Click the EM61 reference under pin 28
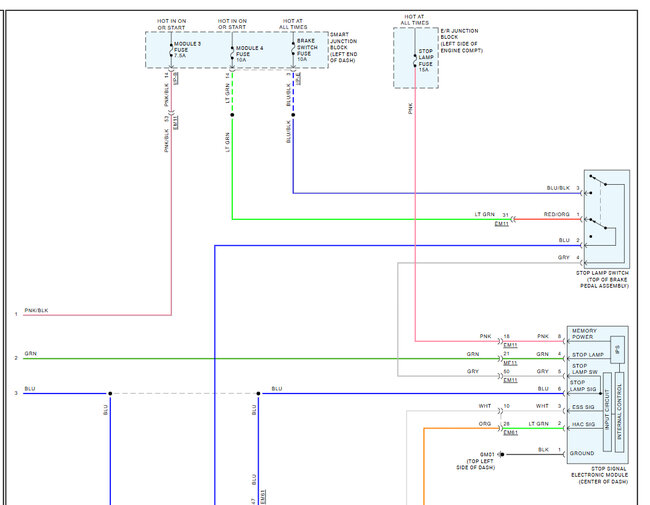Screen dimensions: 650x505 pos(510,432)
